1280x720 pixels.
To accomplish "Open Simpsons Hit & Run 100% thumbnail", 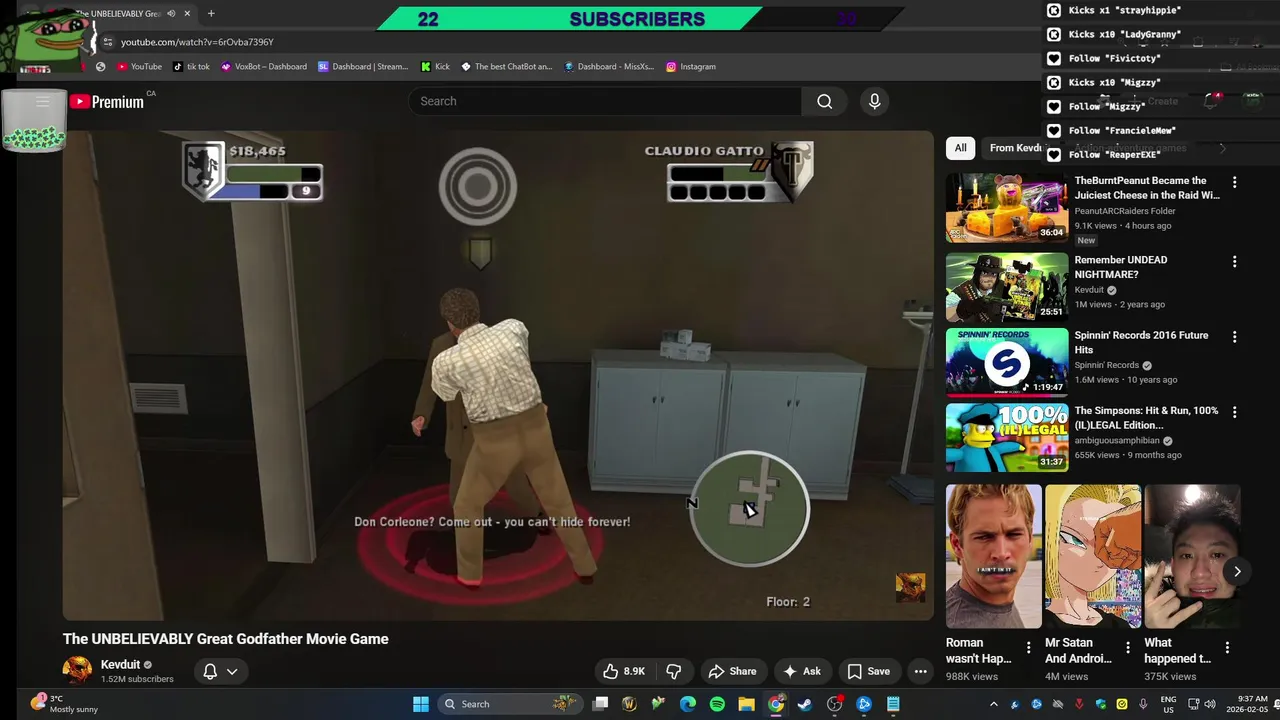I will [1007, 437].
